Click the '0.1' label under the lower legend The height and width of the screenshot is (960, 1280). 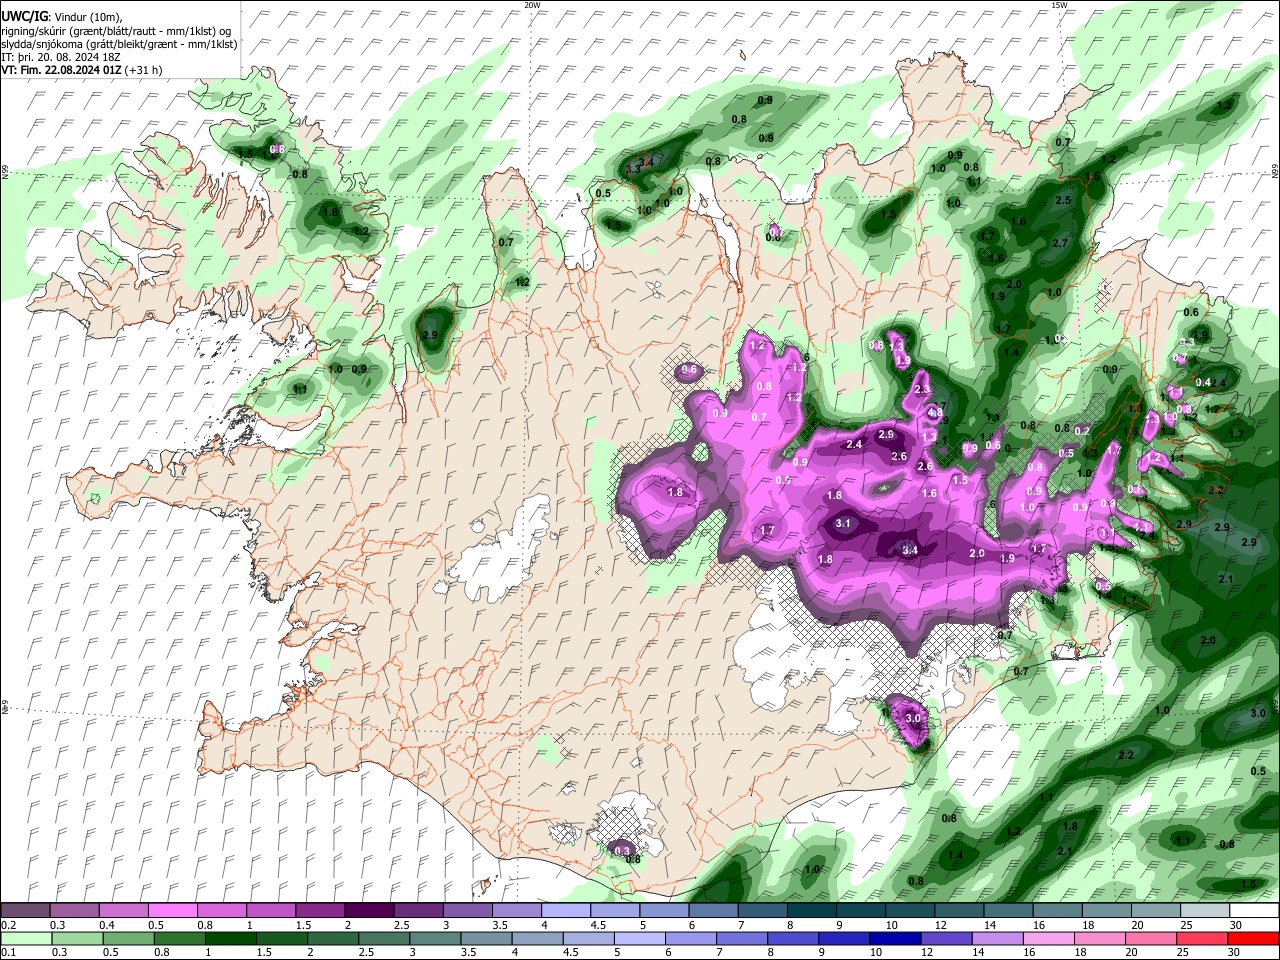(8, 952)
